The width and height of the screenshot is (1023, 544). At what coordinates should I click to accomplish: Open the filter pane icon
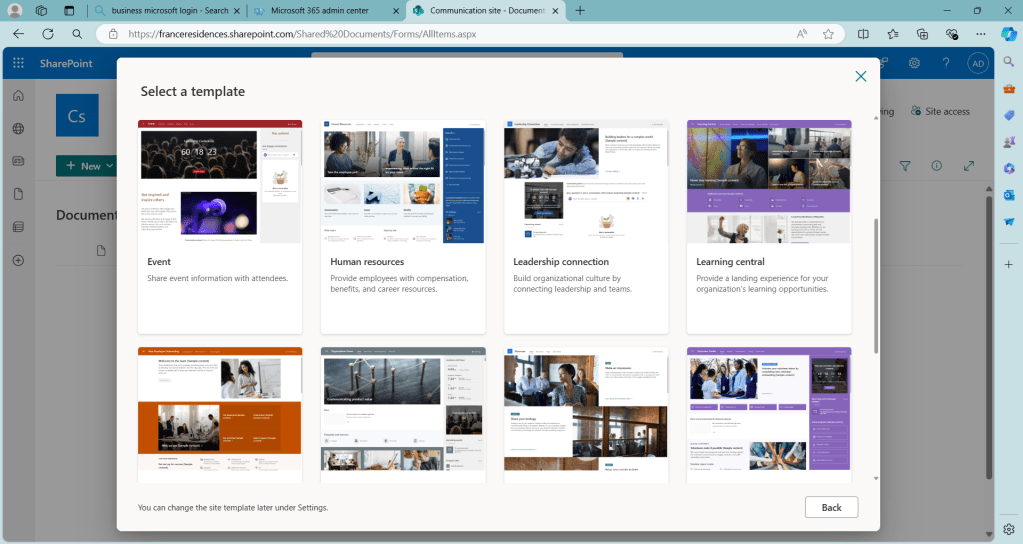[x=905, y=166]
